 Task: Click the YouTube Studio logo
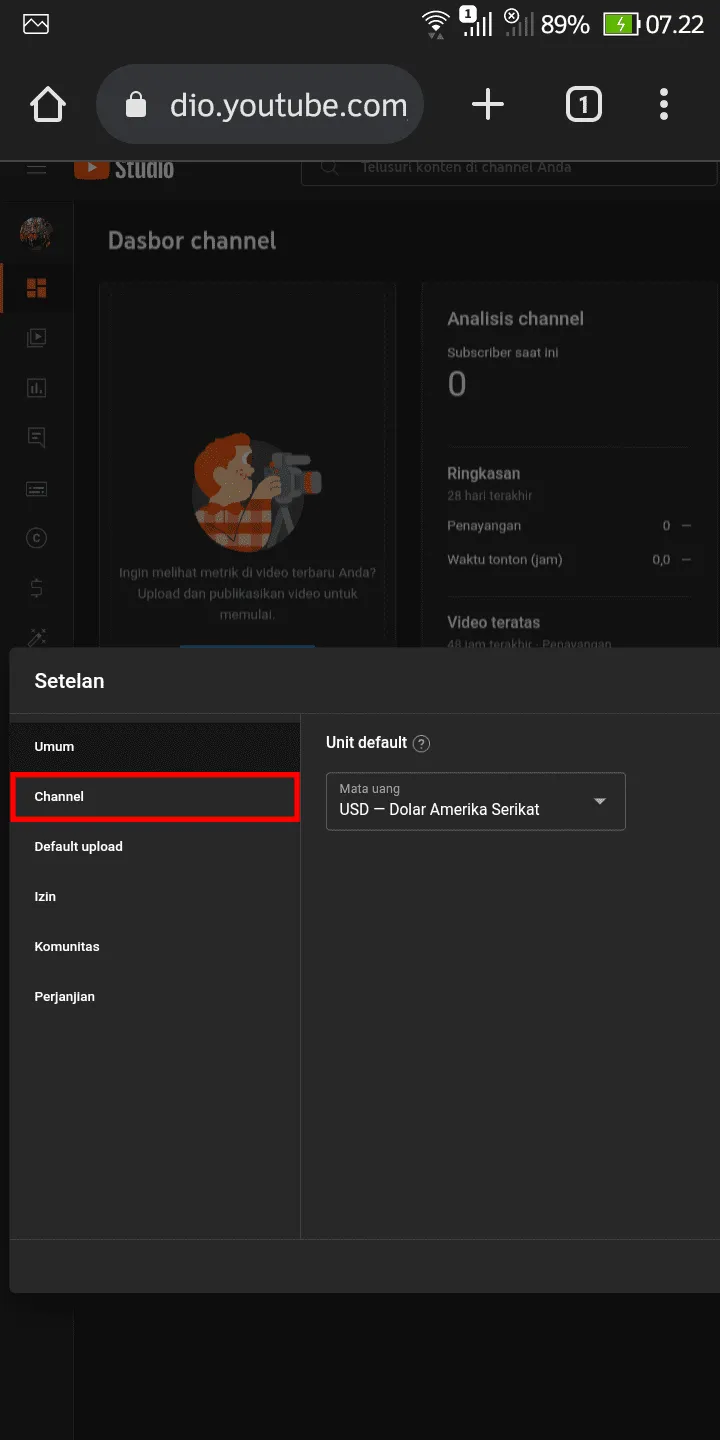[x=124, y=168]
